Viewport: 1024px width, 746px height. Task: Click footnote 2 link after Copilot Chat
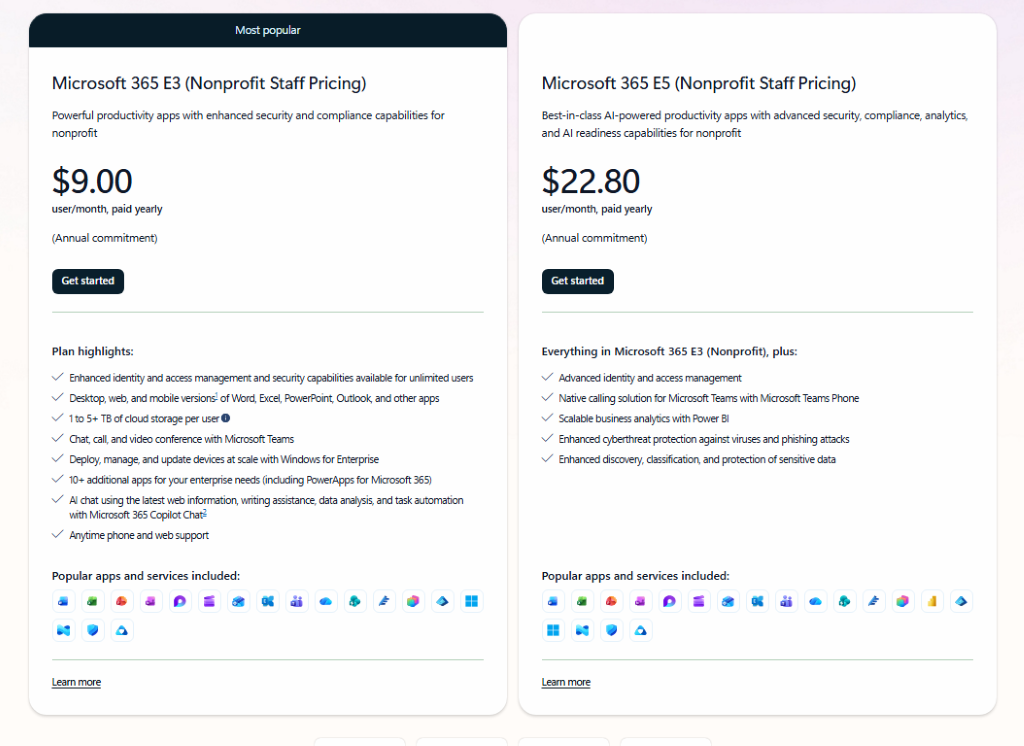pos(205,513)
